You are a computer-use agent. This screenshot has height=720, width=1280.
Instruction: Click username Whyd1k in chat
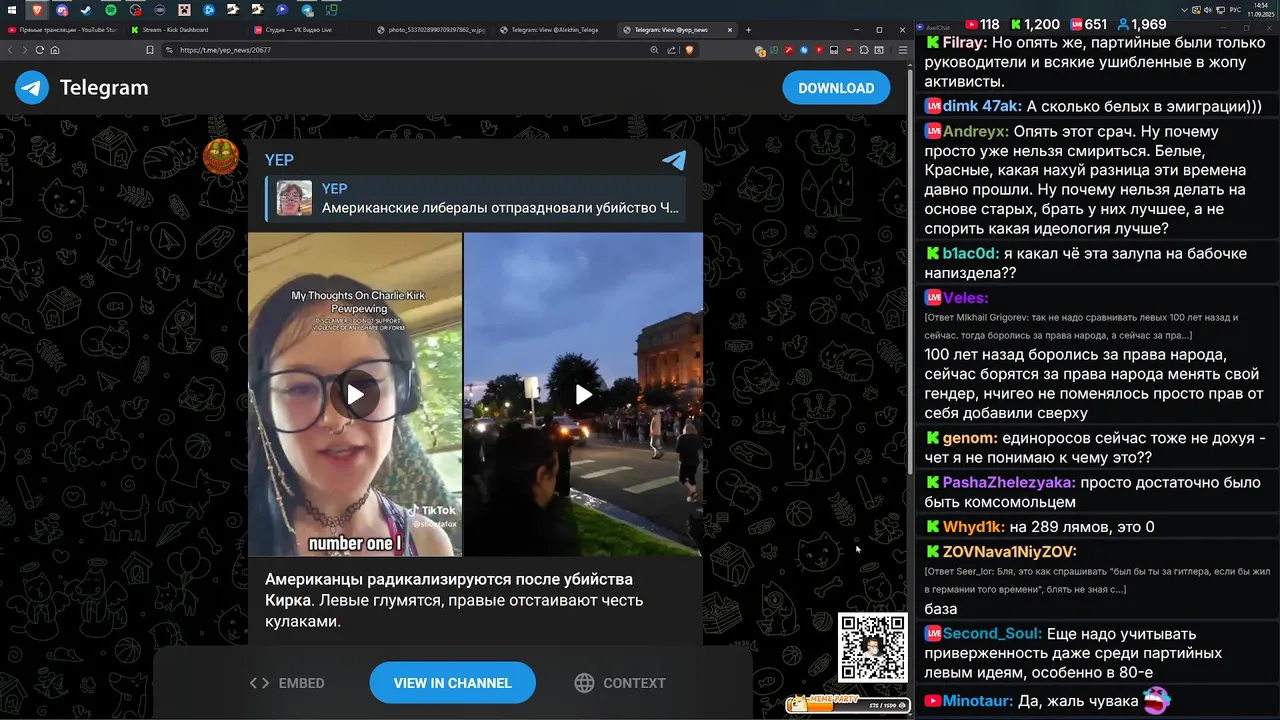[974, 526]
